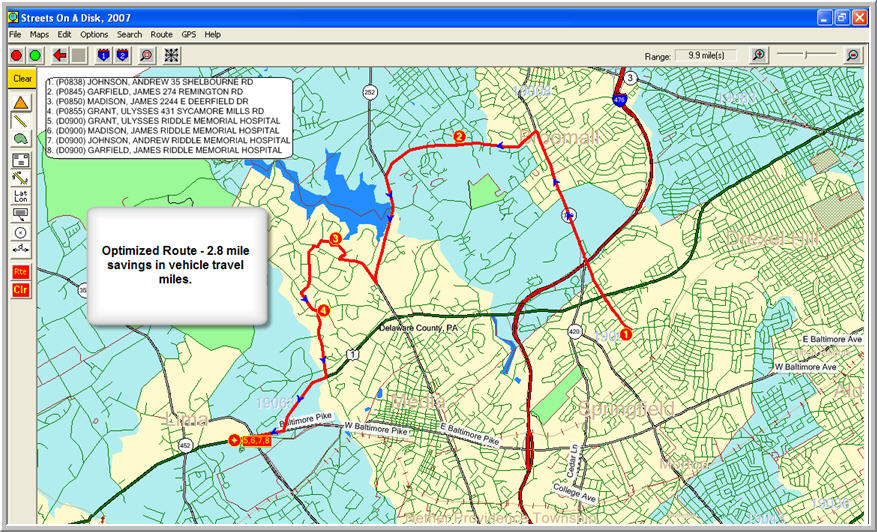Select list row 7 JOHNSON, ANDREW RIDDLE MEMORIAL HOSPITAL
877x532 pixels.
pos(169,140)
